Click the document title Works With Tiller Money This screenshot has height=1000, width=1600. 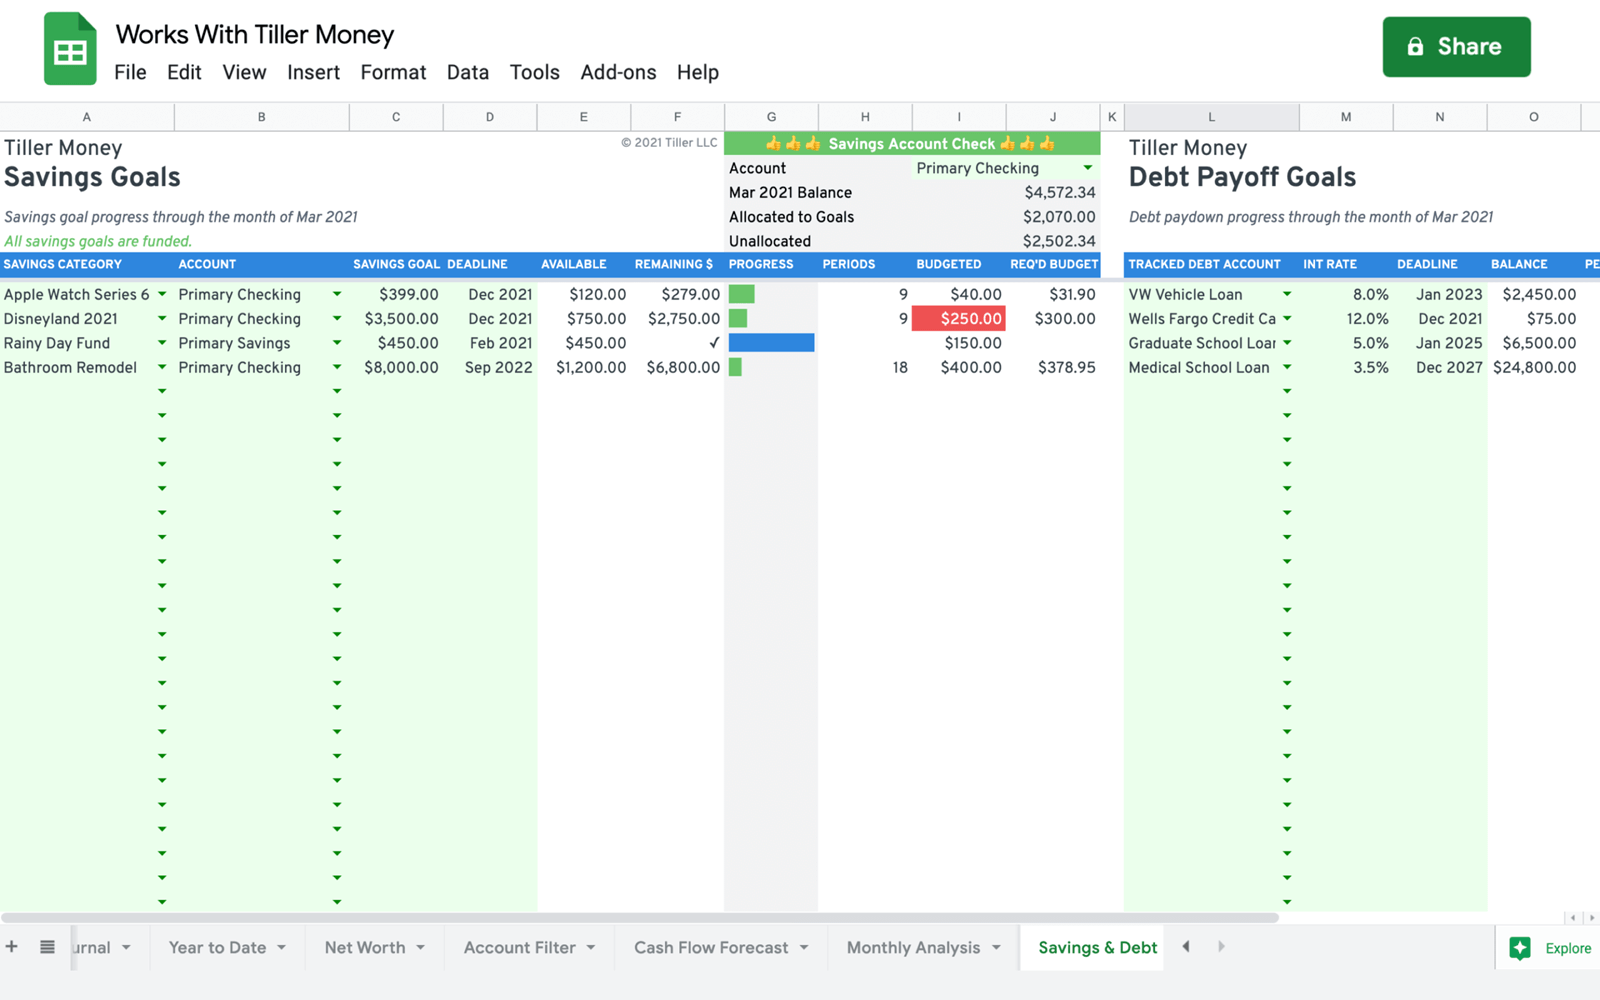point(255,34)
